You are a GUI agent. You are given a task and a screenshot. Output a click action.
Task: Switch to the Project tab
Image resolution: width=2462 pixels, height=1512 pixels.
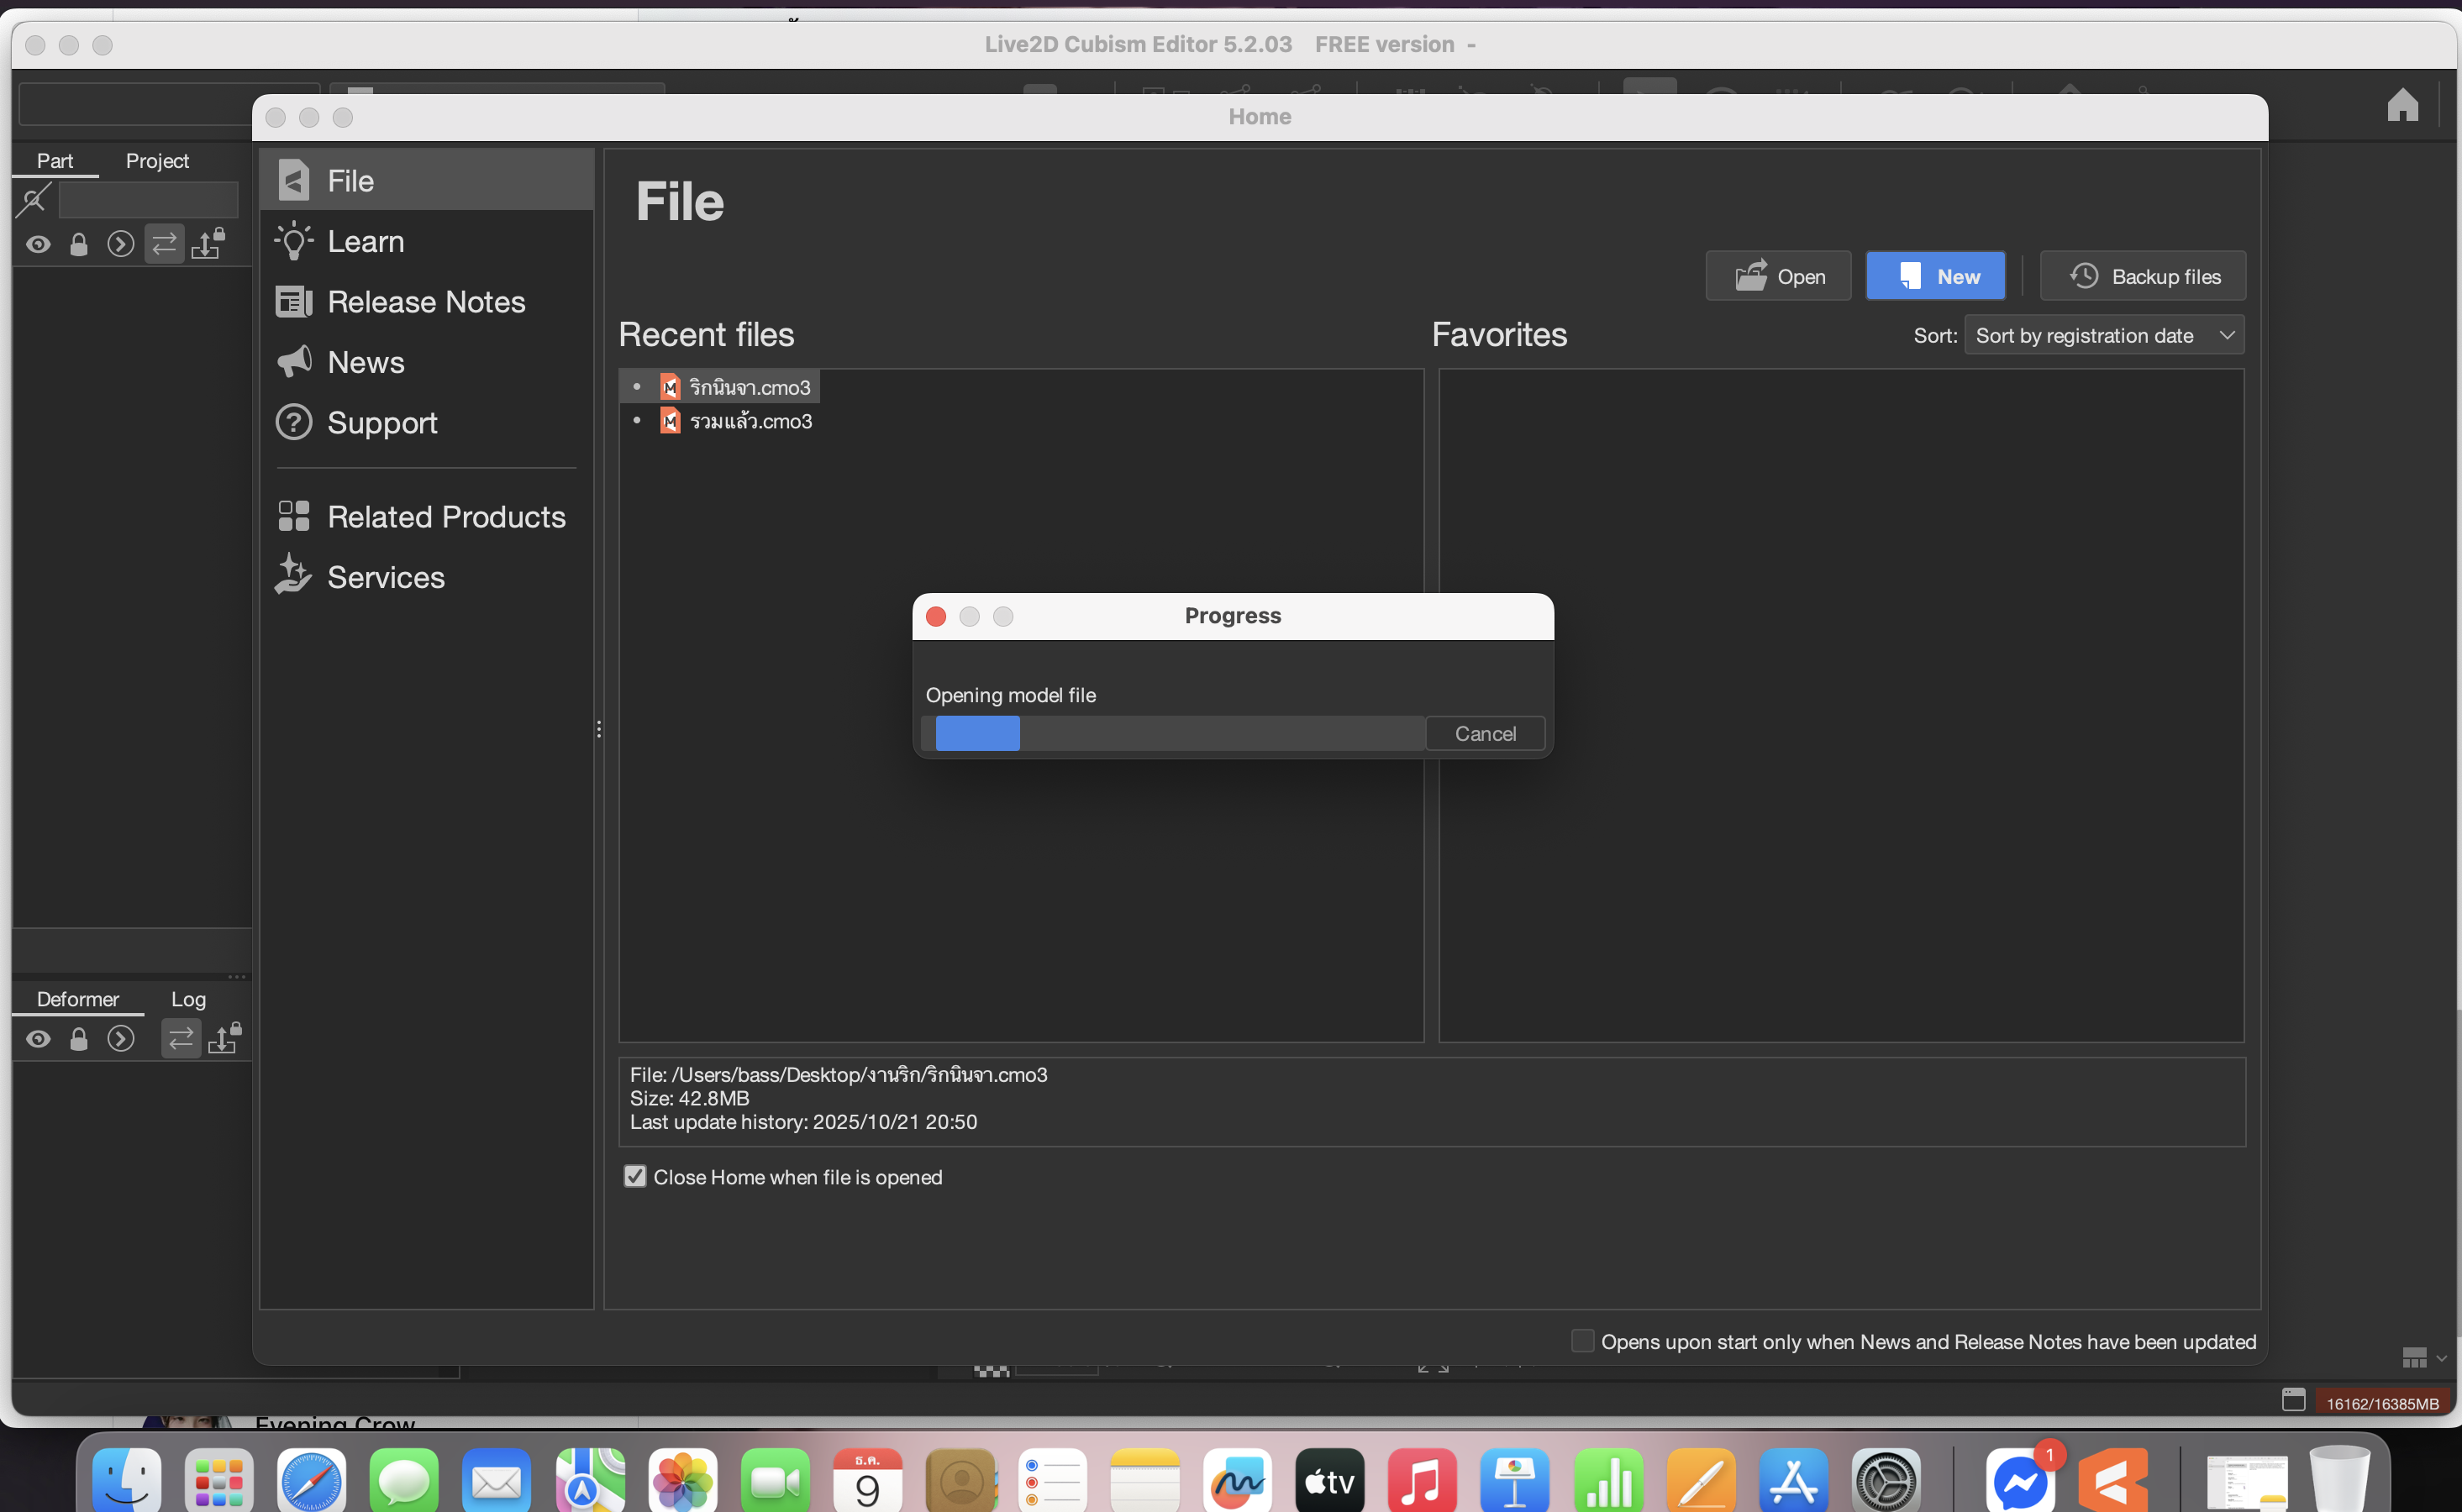click(157, 161)
